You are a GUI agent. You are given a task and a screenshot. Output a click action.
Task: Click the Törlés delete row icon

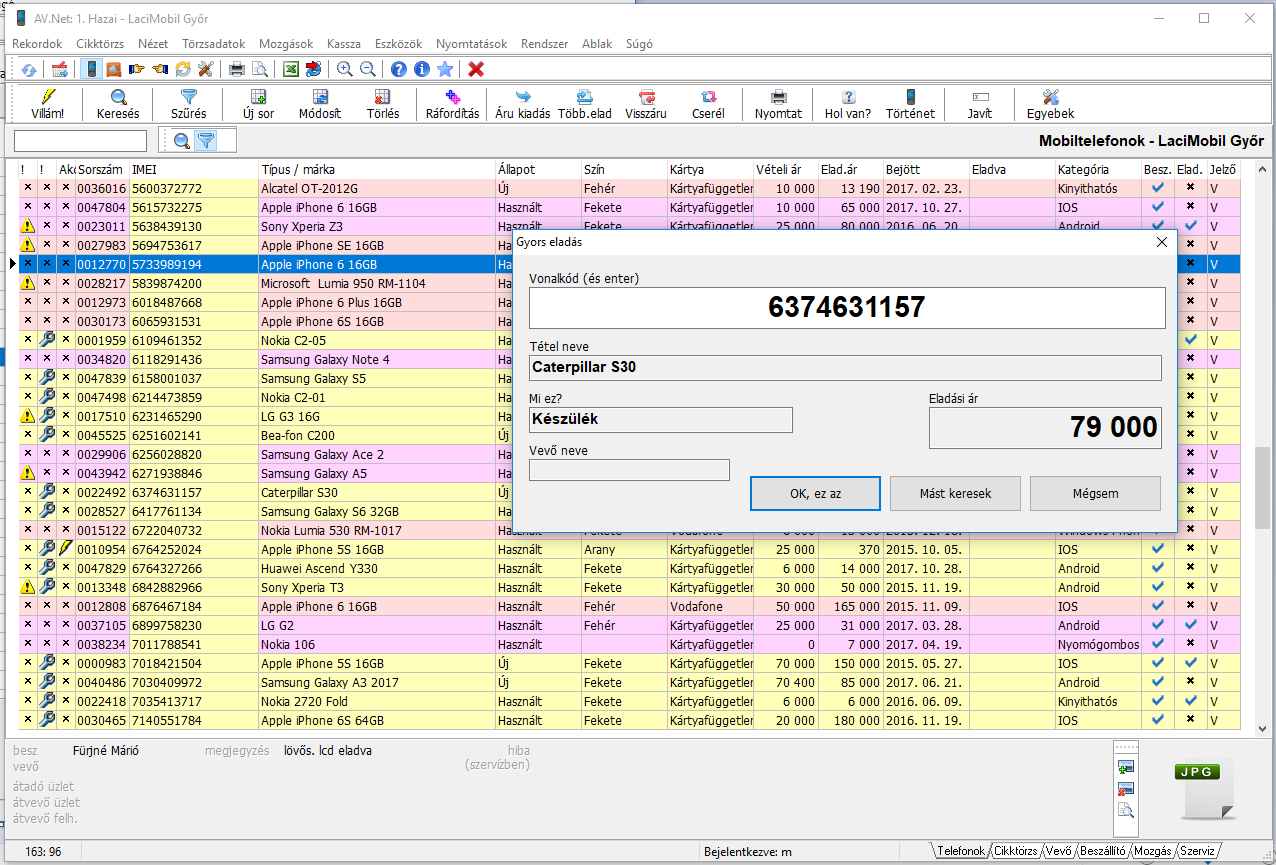[x=382, y=103]
